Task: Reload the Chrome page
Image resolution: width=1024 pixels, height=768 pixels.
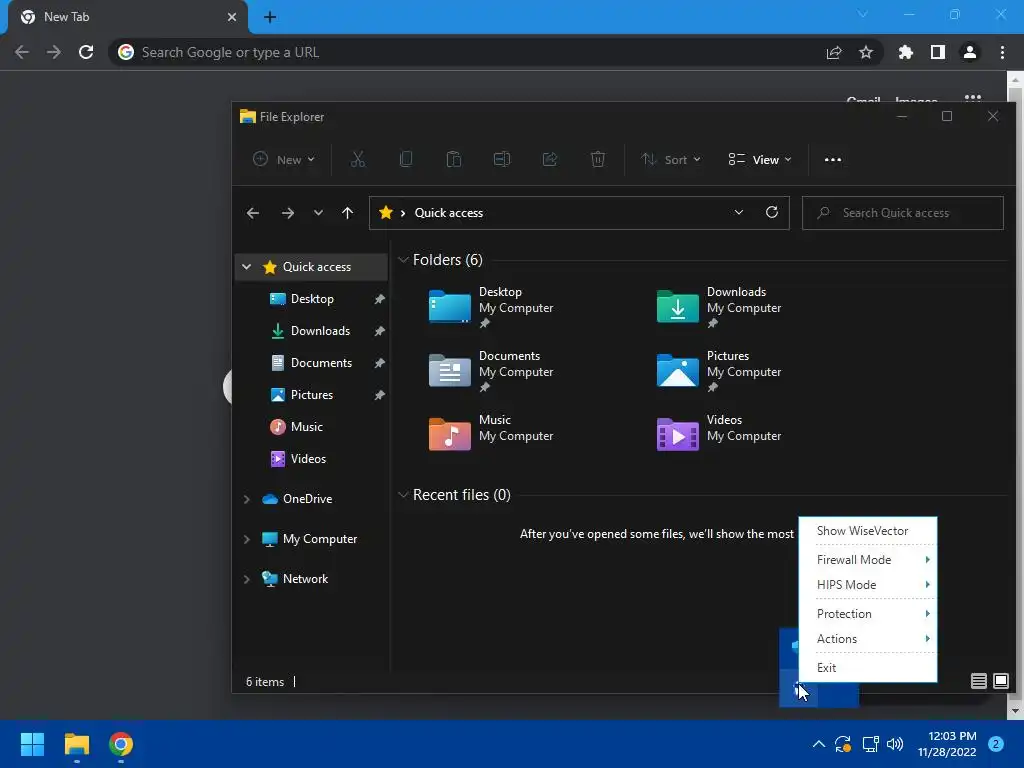Action: [x=86, y=52]
